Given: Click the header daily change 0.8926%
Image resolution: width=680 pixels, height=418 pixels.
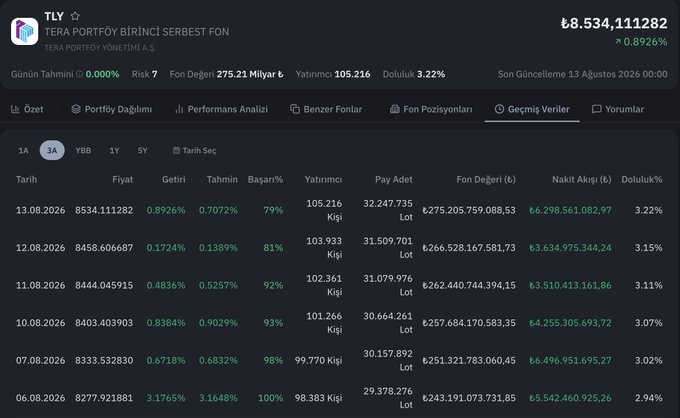Looking at the screenshot, I should (641, 42).
